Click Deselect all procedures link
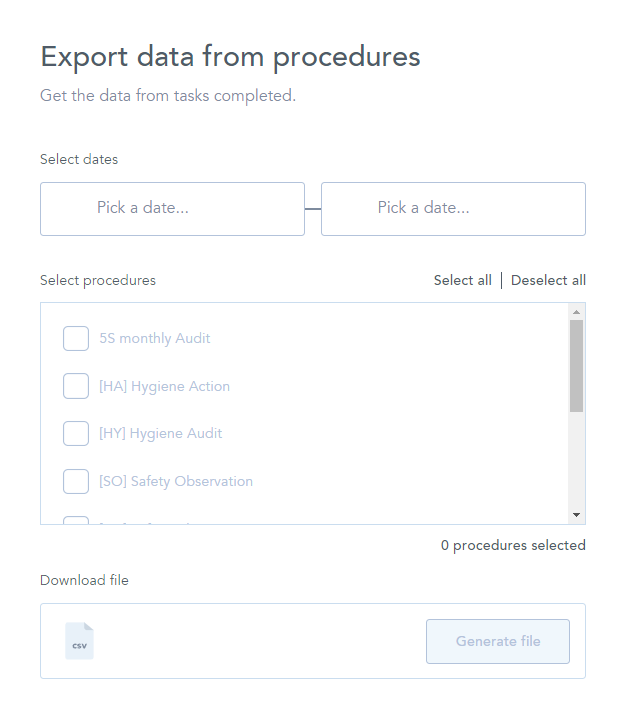 pyautogui.click(x=548, y=280)
